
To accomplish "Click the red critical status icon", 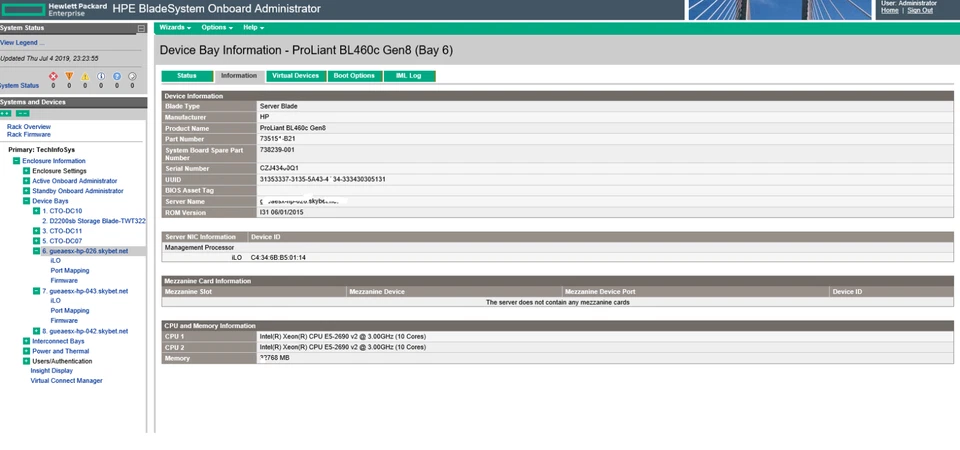I will coord(53,77).
